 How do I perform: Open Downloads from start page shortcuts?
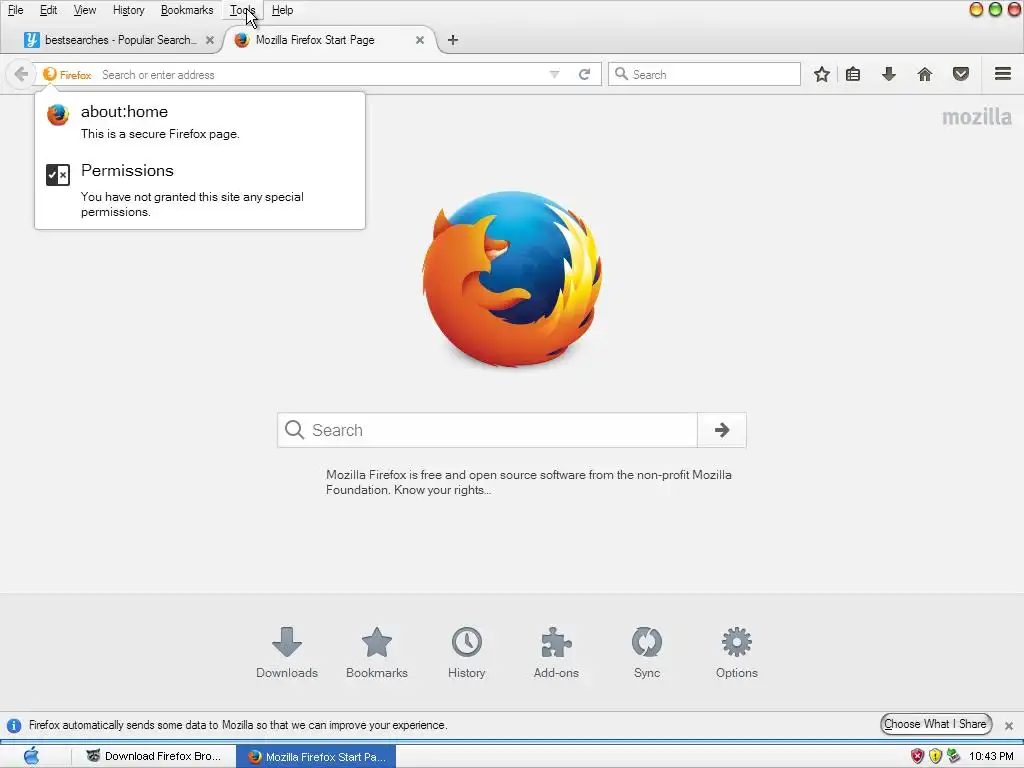[x=287, y=653]
